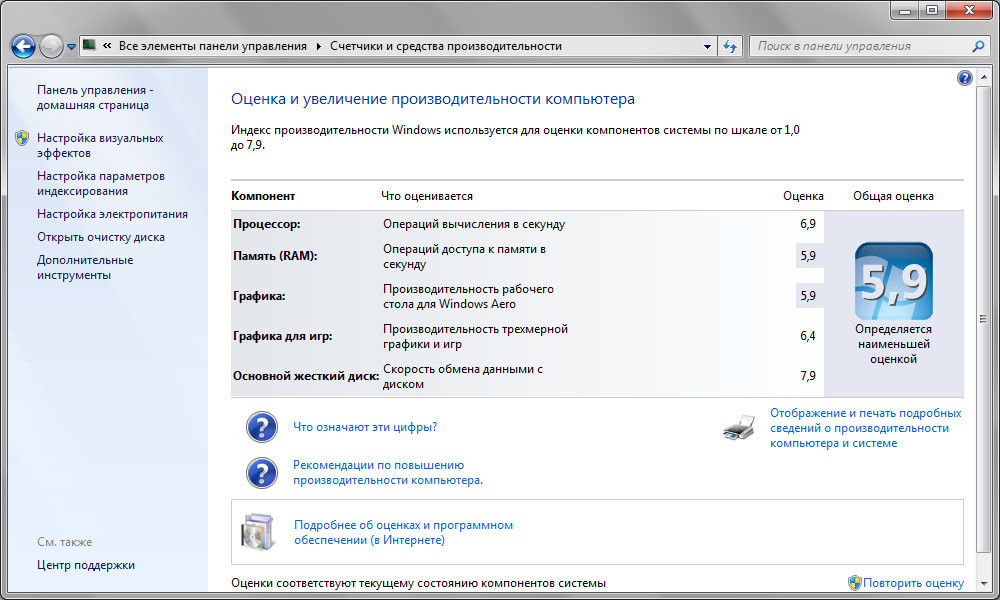Expand the address bar history dropdown

click(x=706, y=46)
